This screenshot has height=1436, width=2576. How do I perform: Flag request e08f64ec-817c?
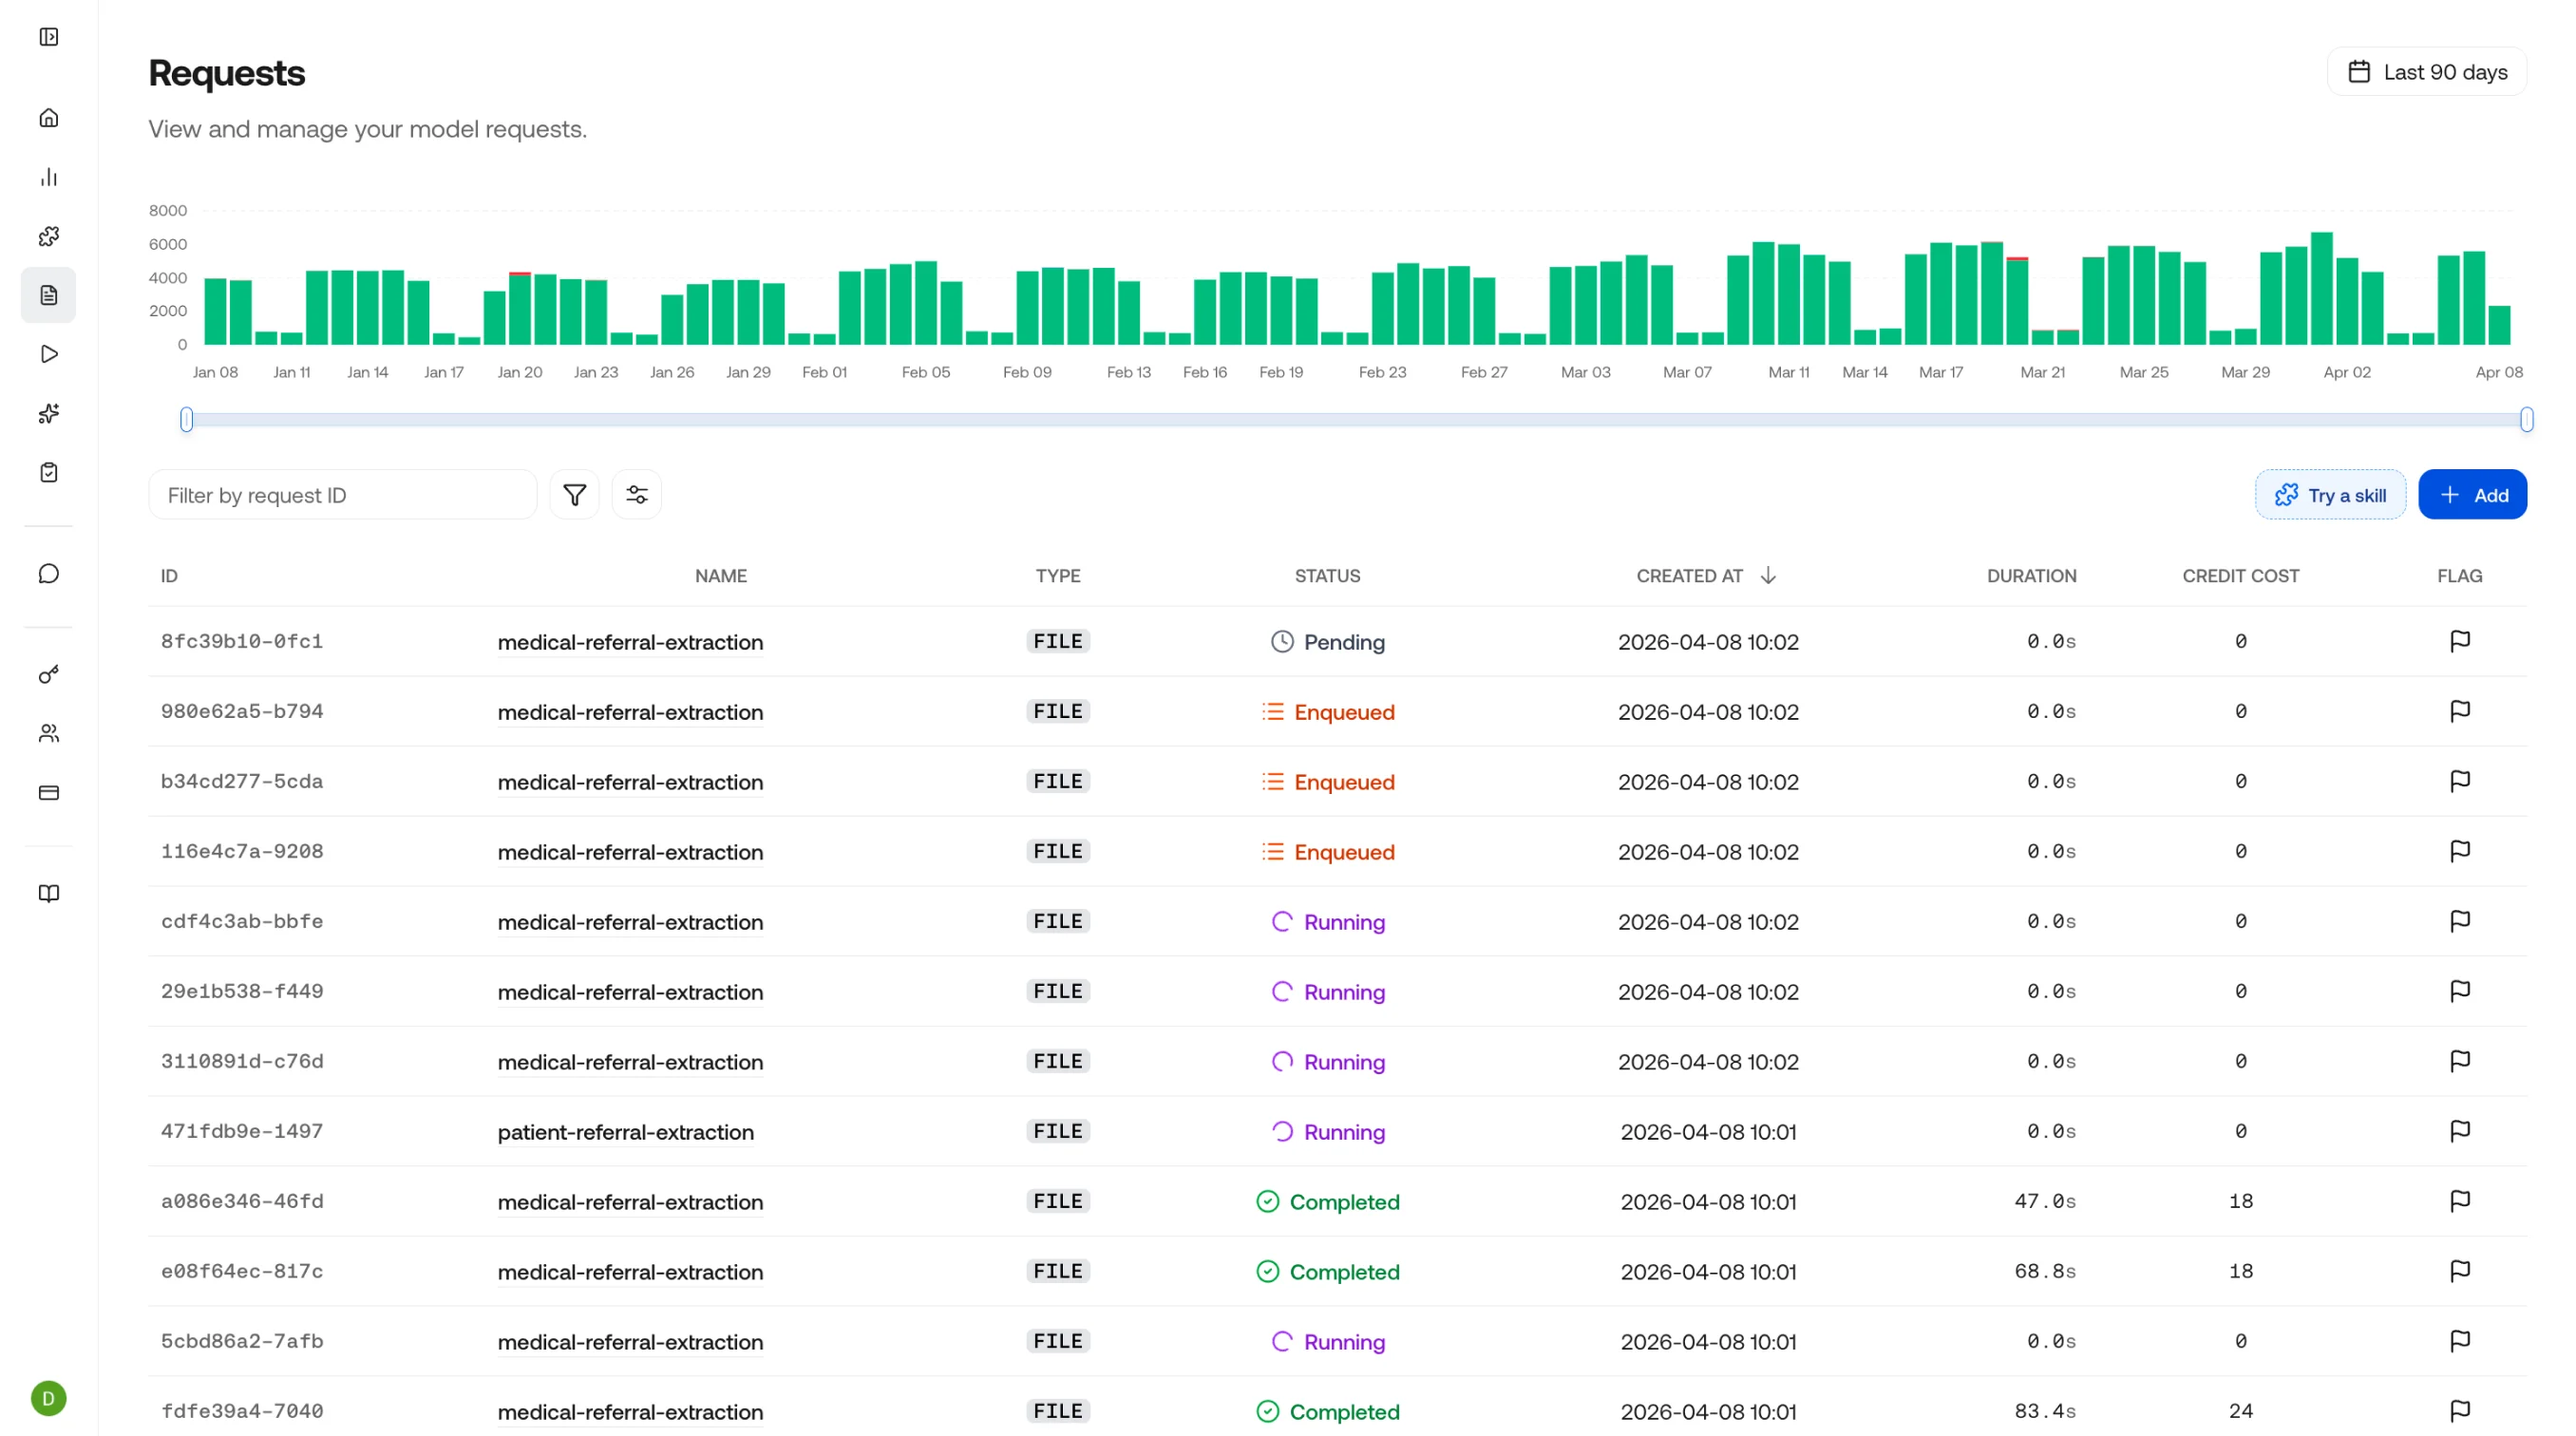pos(2459,1271)
